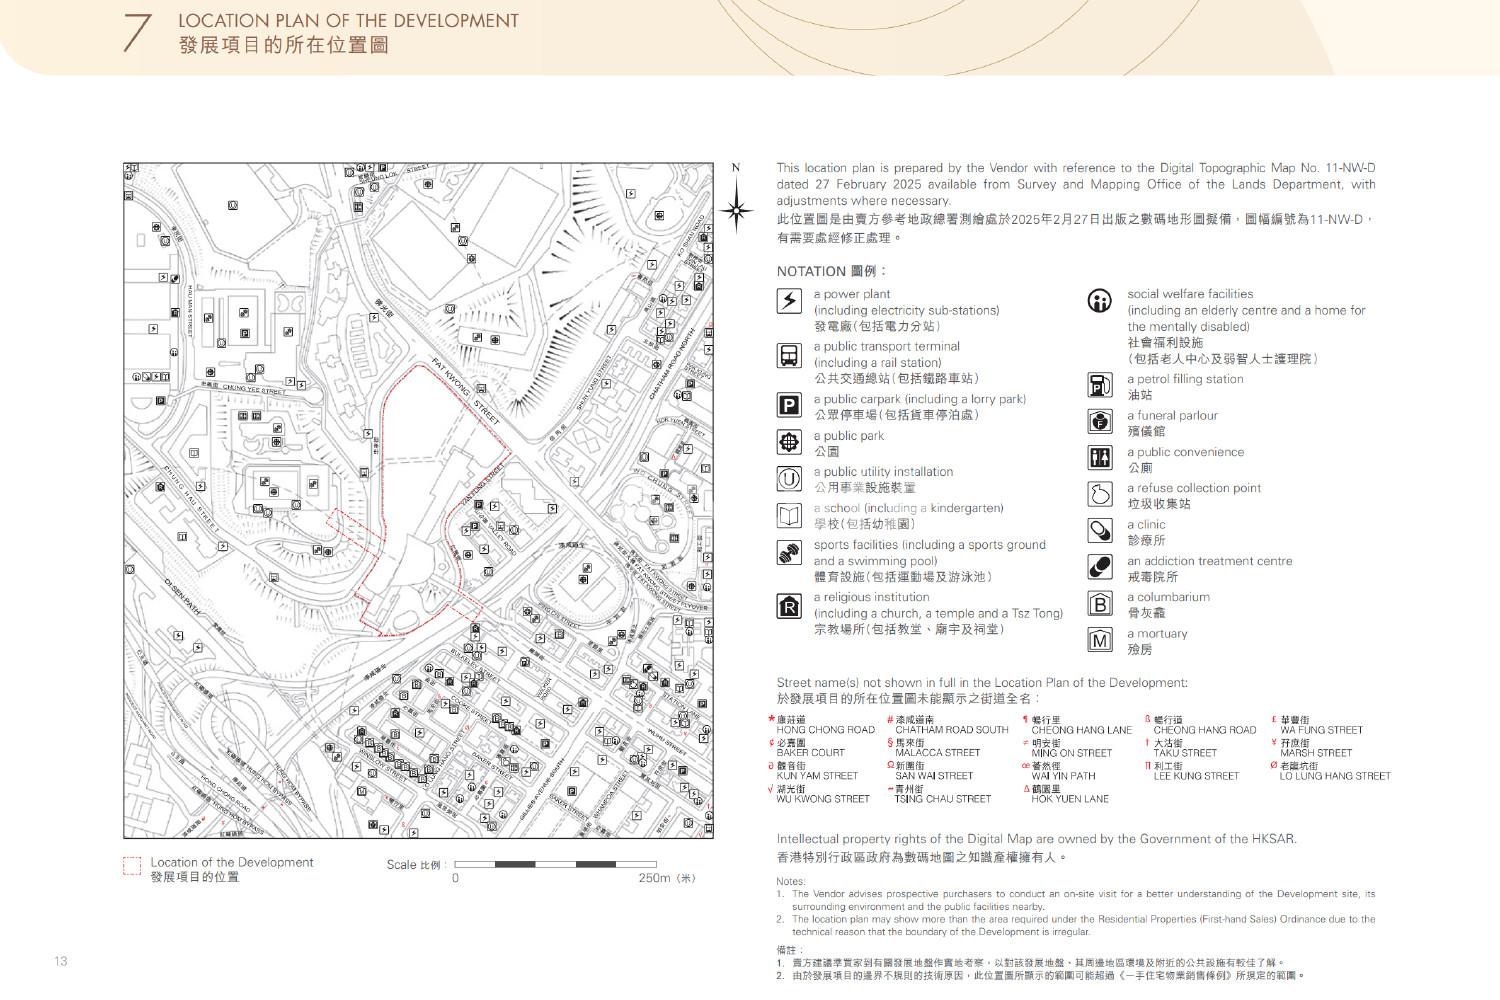
Task: Click 'CHEONG HANG ROAD' street name entry
Action: tap(1205, 730)
